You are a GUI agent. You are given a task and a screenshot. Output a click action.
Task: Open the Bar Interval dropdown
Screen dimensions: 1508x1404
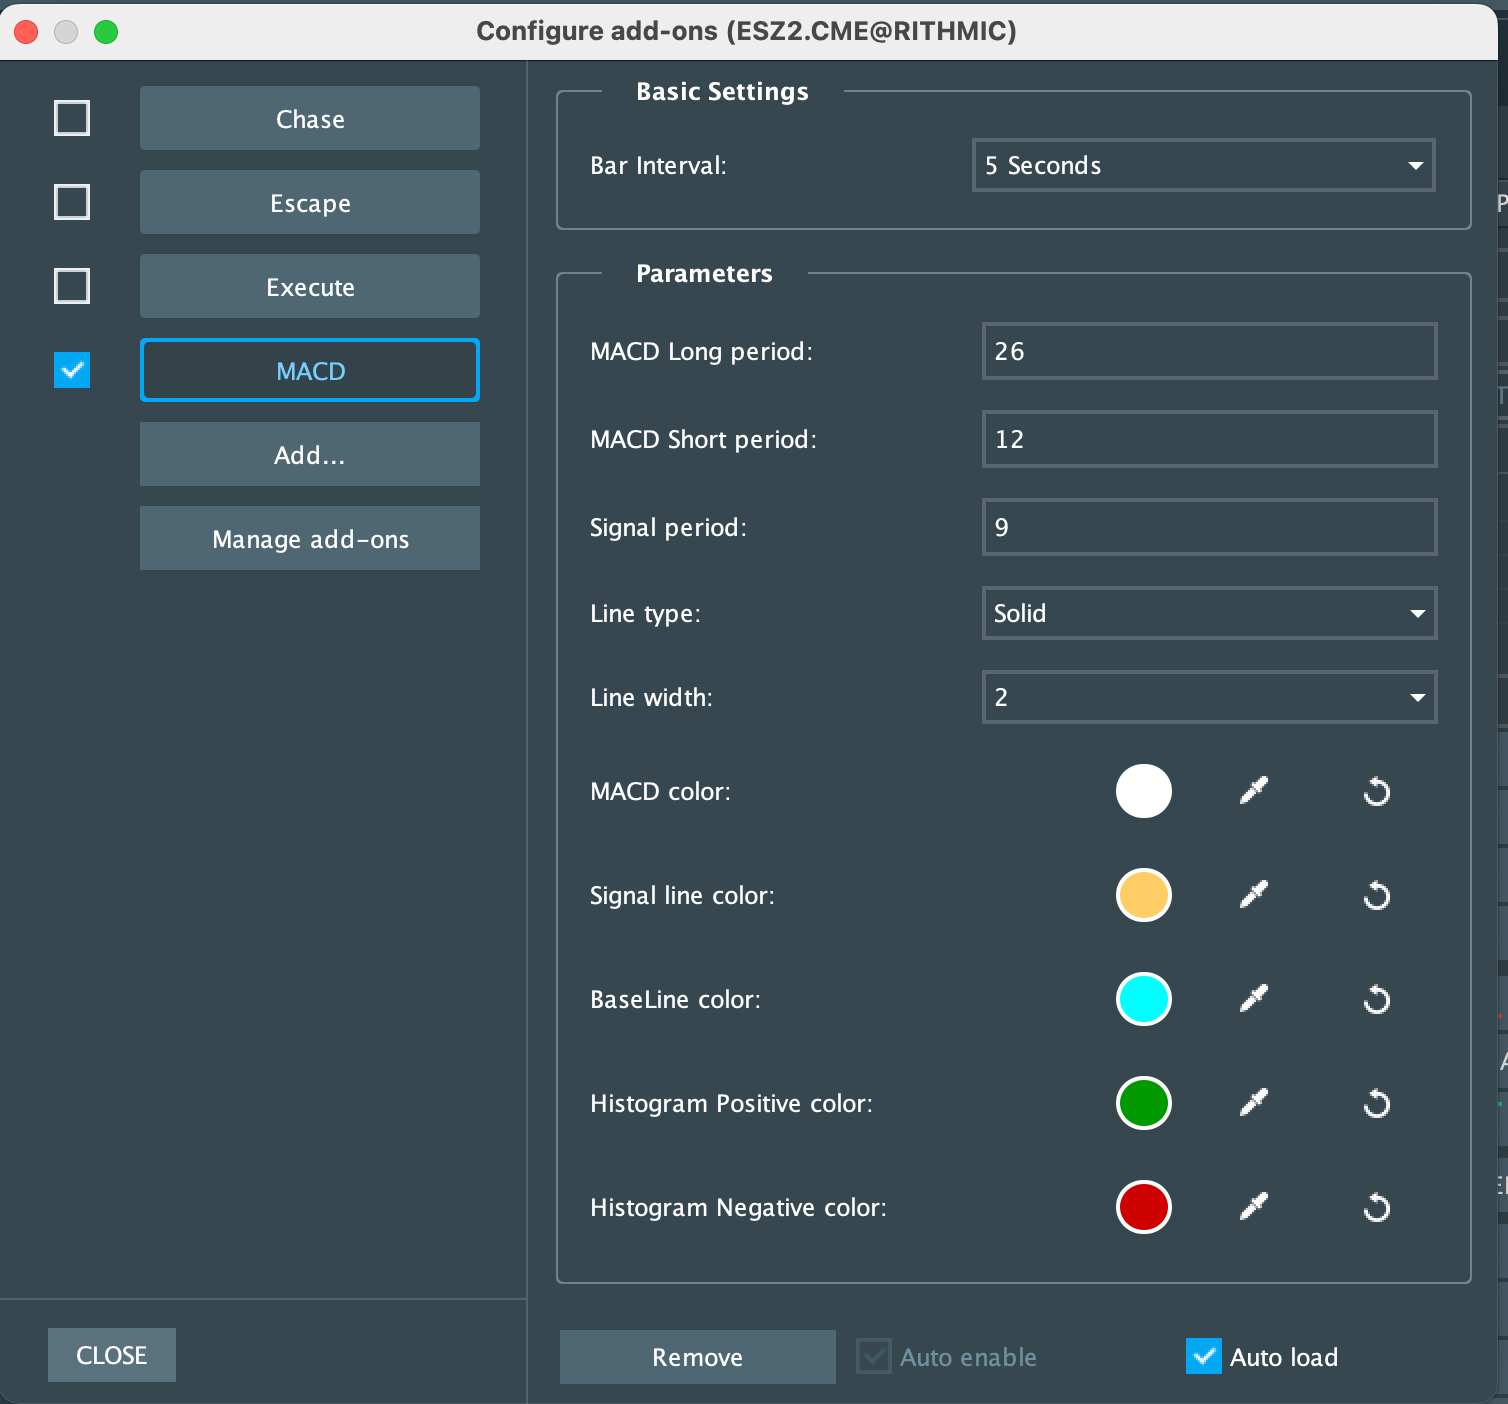(1203, 166)
